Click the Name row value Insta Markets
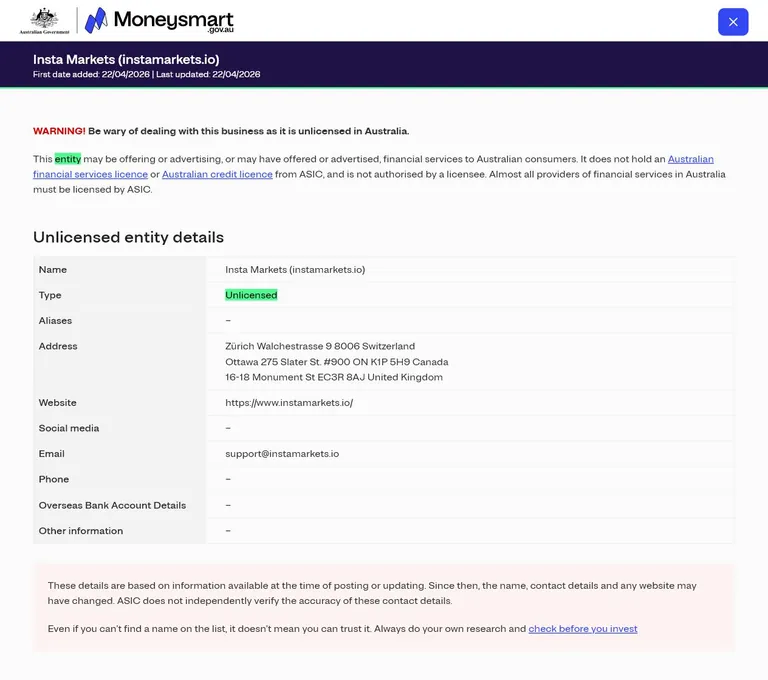 click(x=295, y=270)
